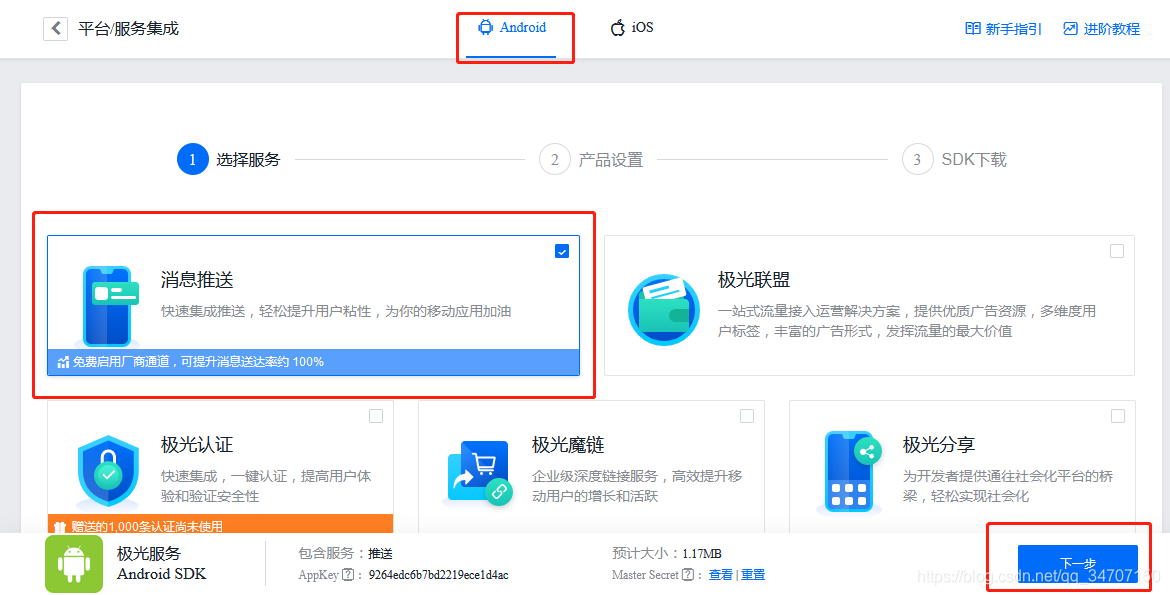Click 查看 to view Master Secret
This screenshot has height=595, width=1170.
(x=720, y=575)
